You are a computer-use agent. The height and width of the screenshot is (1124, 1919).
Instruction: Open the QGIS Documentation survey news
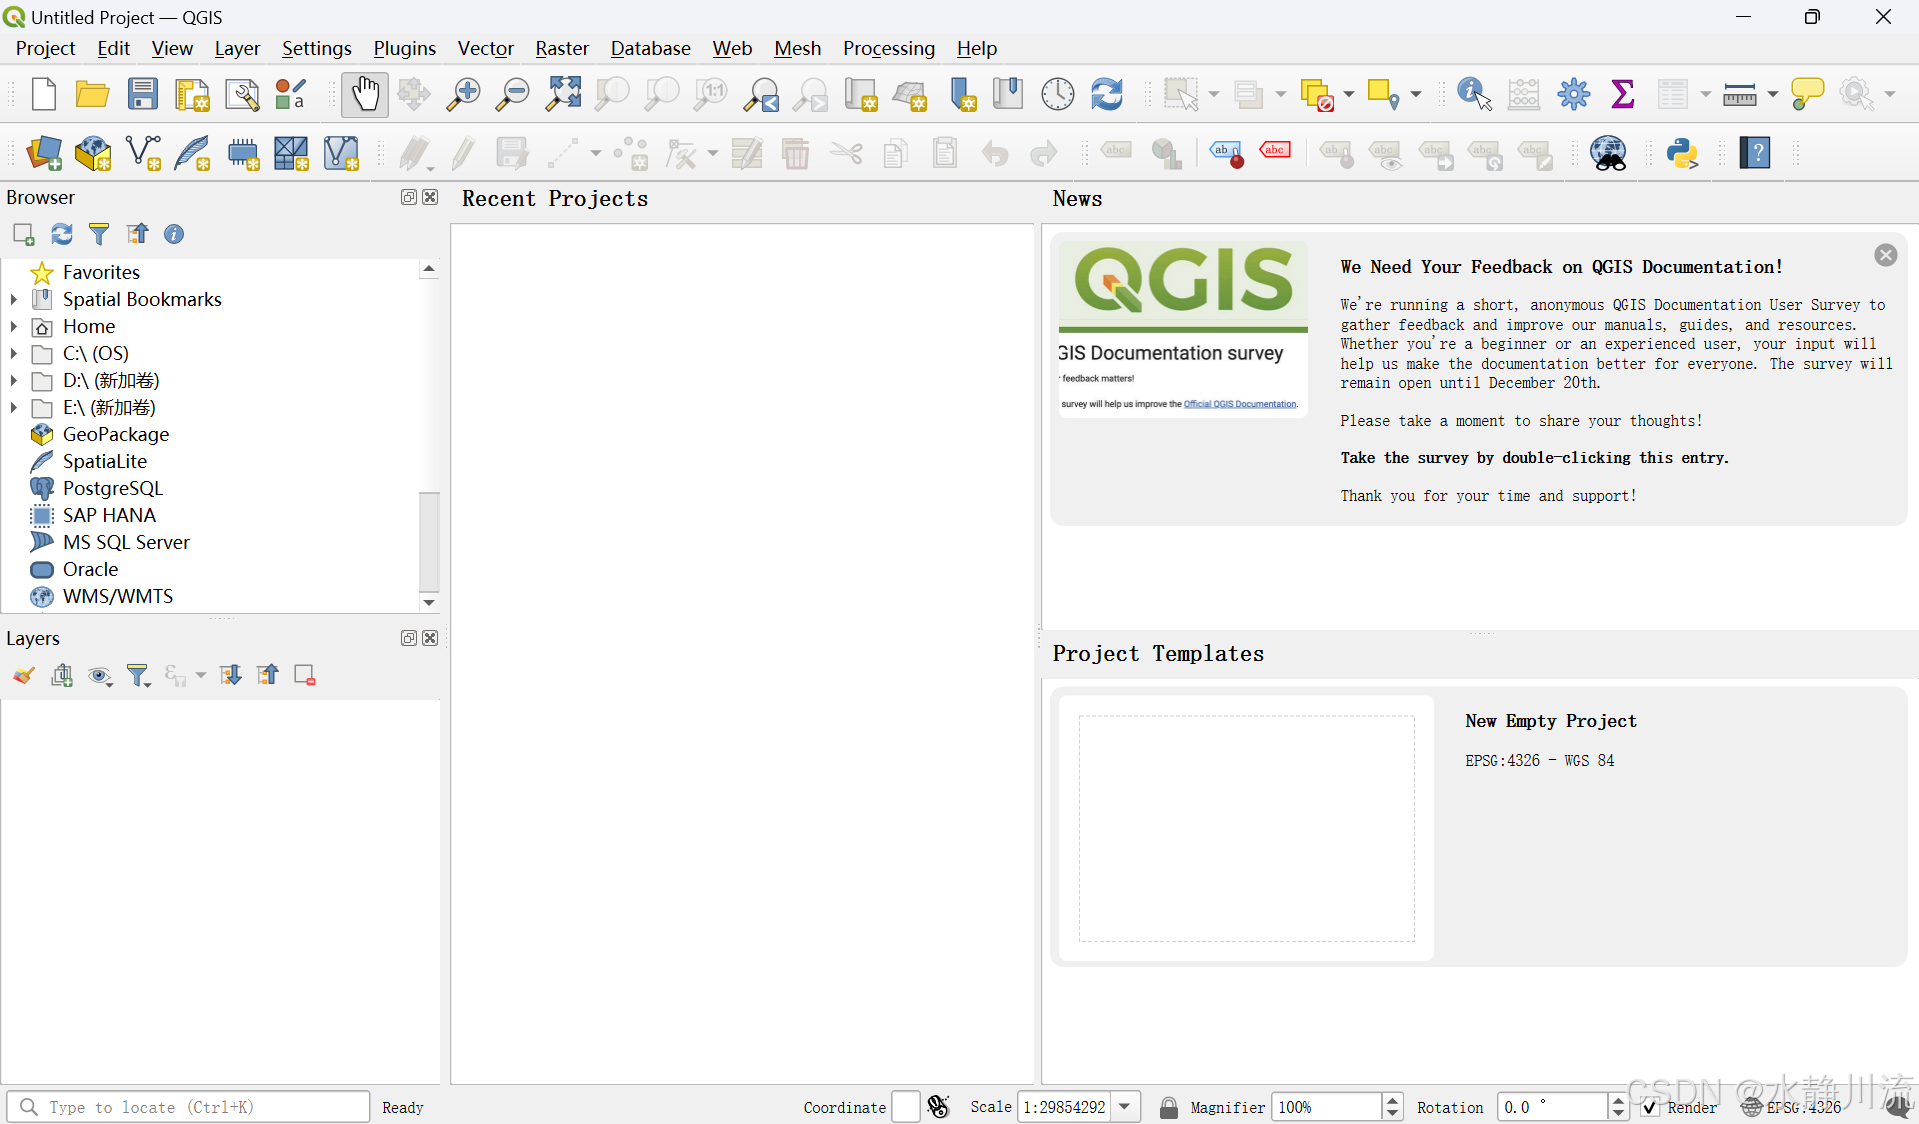click(1478, 379)
